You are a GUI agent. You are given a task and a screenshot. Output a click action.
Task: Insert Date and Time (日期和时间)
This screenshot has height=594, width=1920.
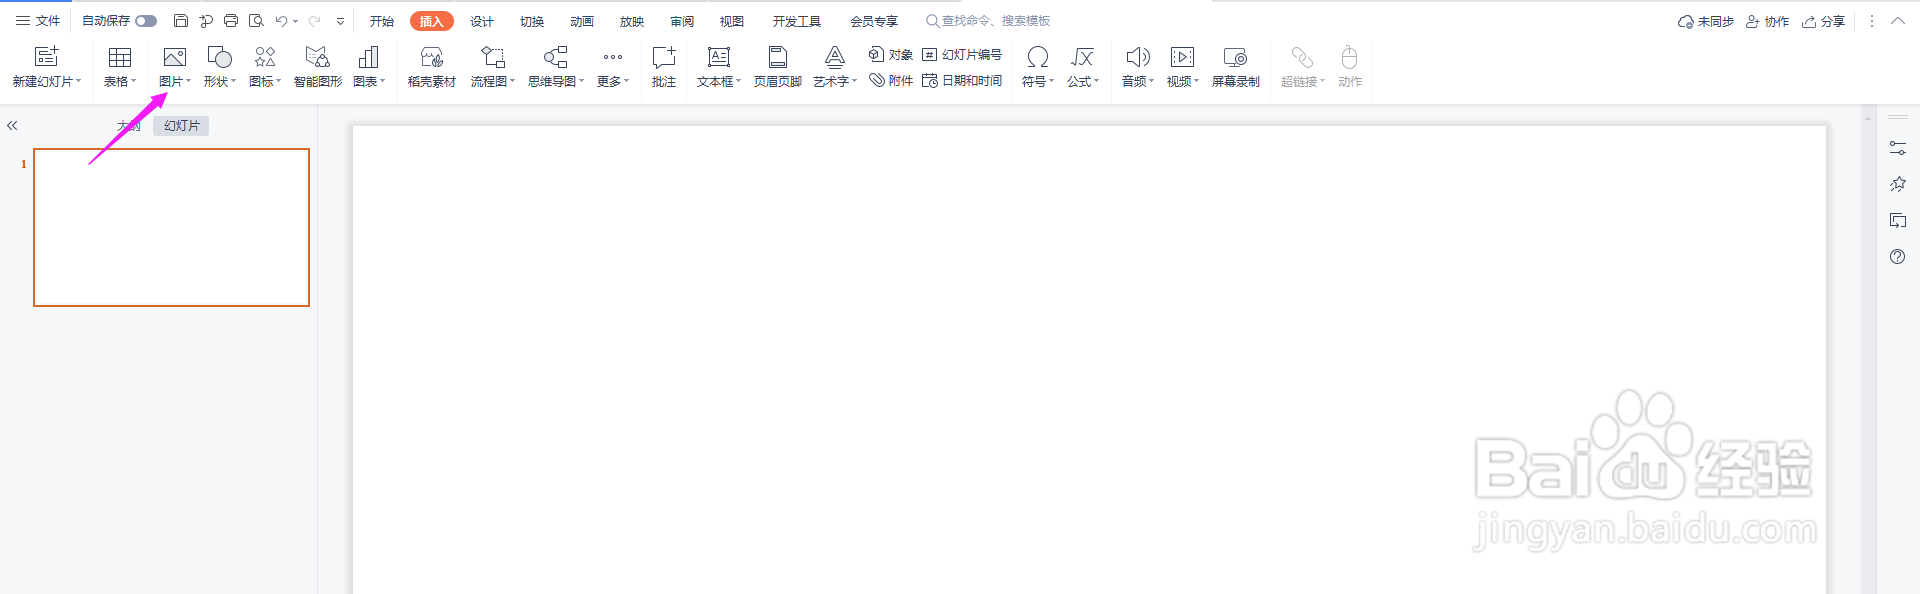[x=962, y=81]
